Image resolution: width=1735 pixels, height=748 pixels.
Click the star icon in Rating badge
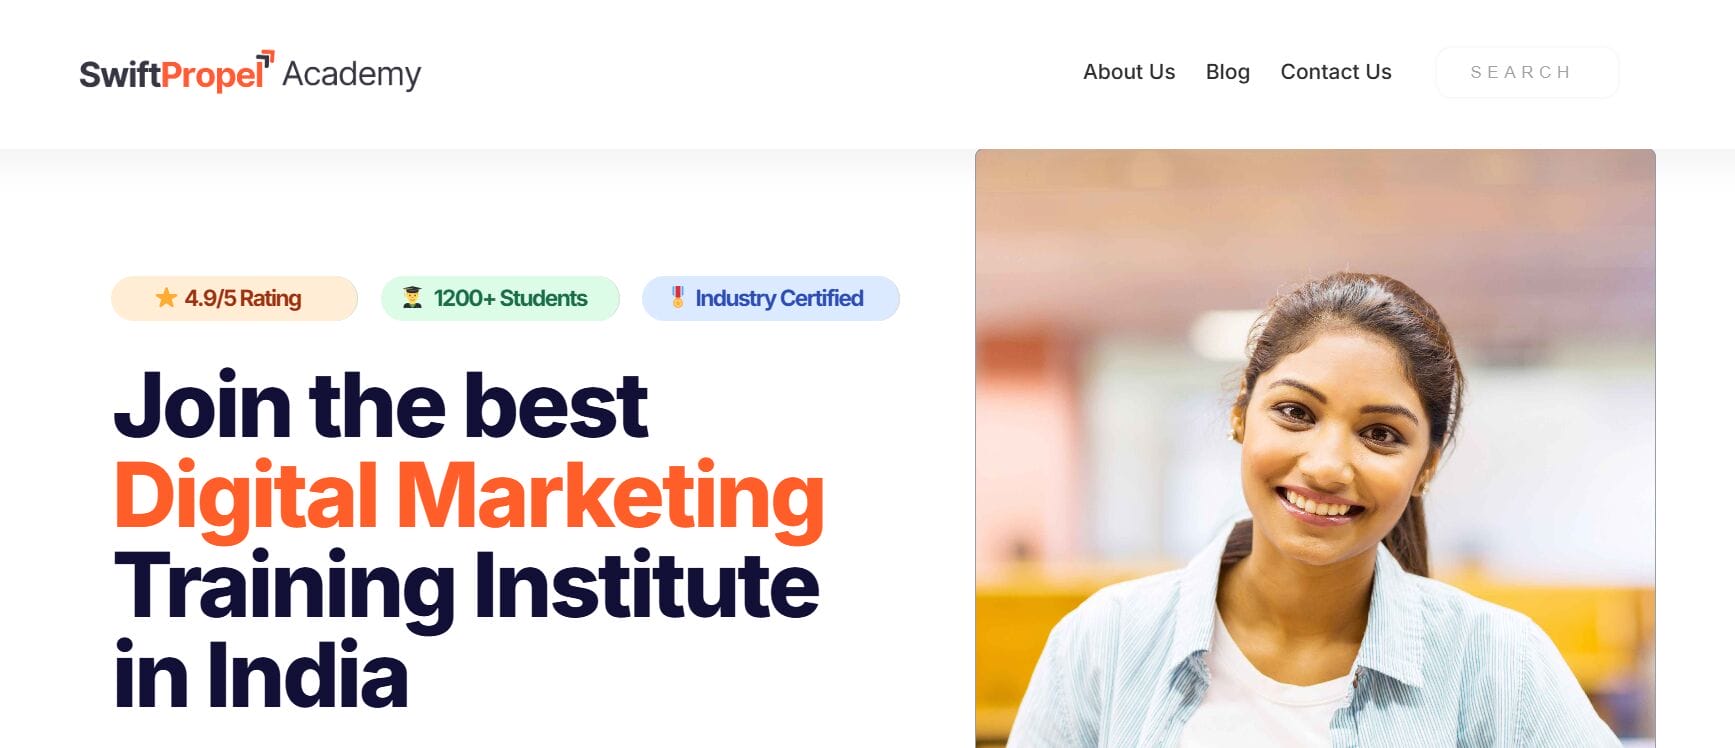pos(166,298)
